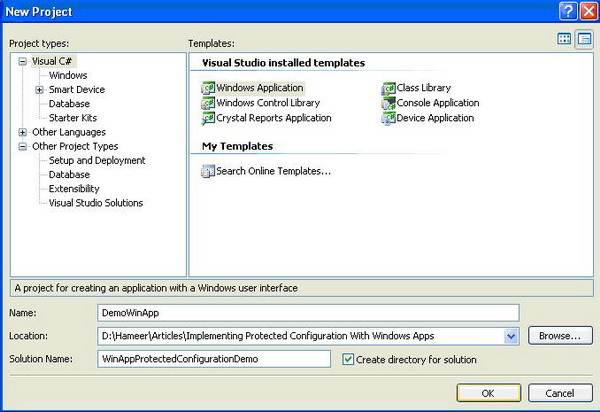Select the Windows Control Library template icon
Image resolution: width=600 pixels, height=412 pixels.
pyautogui.click(x=208, y=103)
